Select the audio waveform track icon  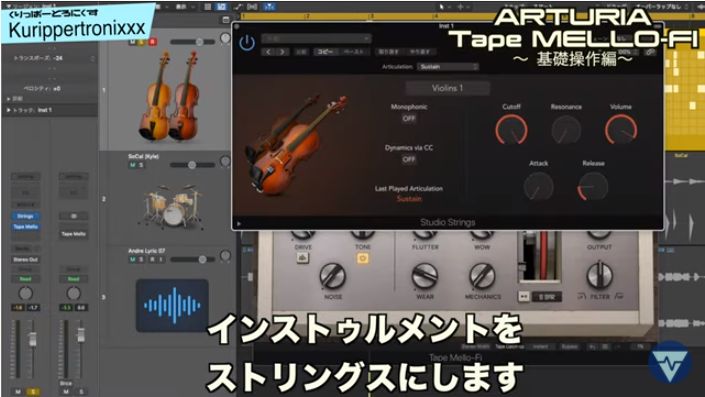[x=172, y=306]
